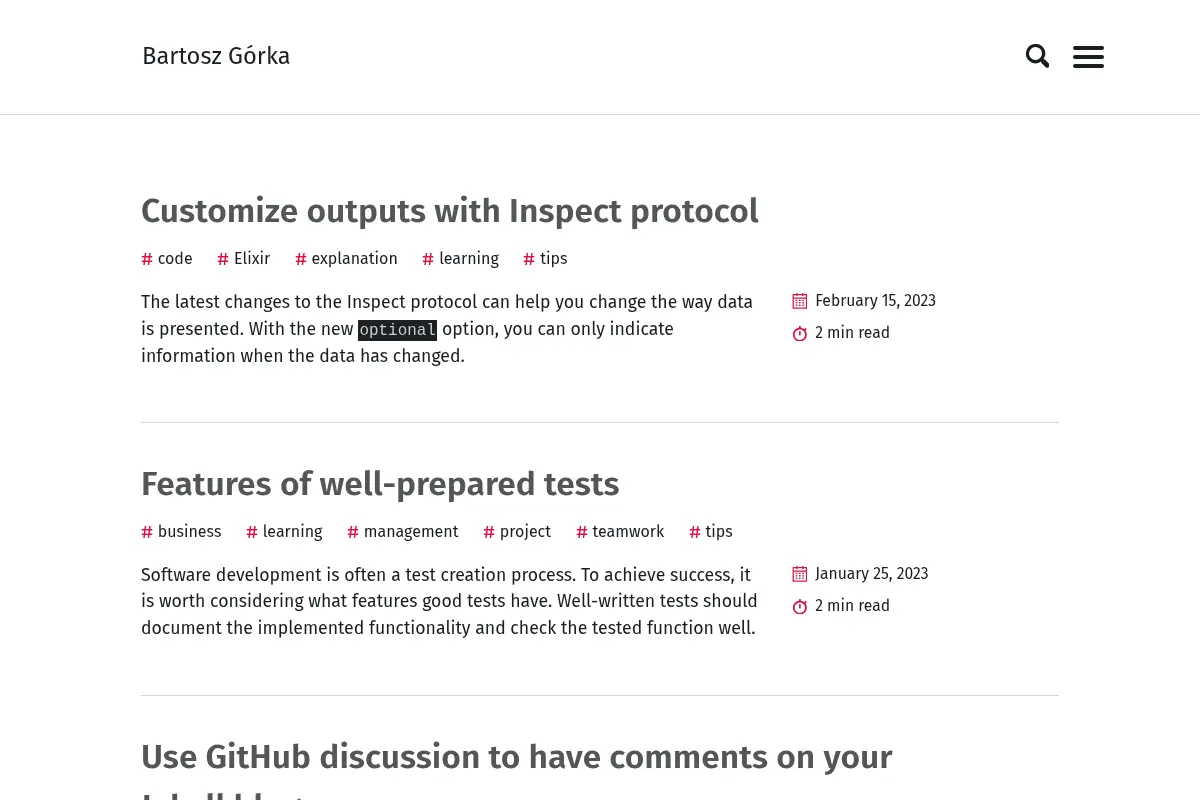The image size is (1200, 800).
Task: Open the Customize outputs with Inspect protocol post
Action: point(450,211)
